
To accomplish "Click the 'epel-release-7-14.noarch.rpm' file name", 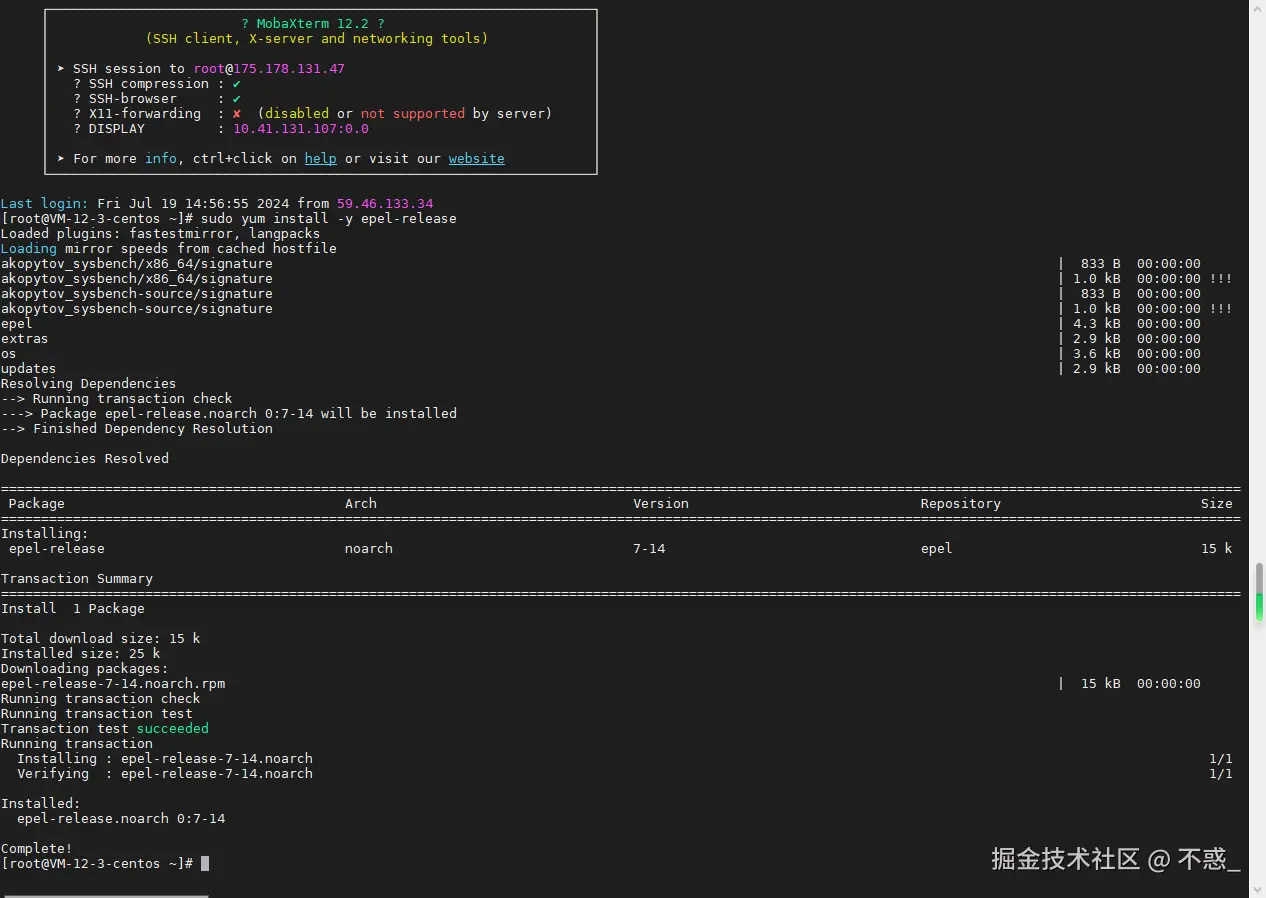I will (113, 683).
